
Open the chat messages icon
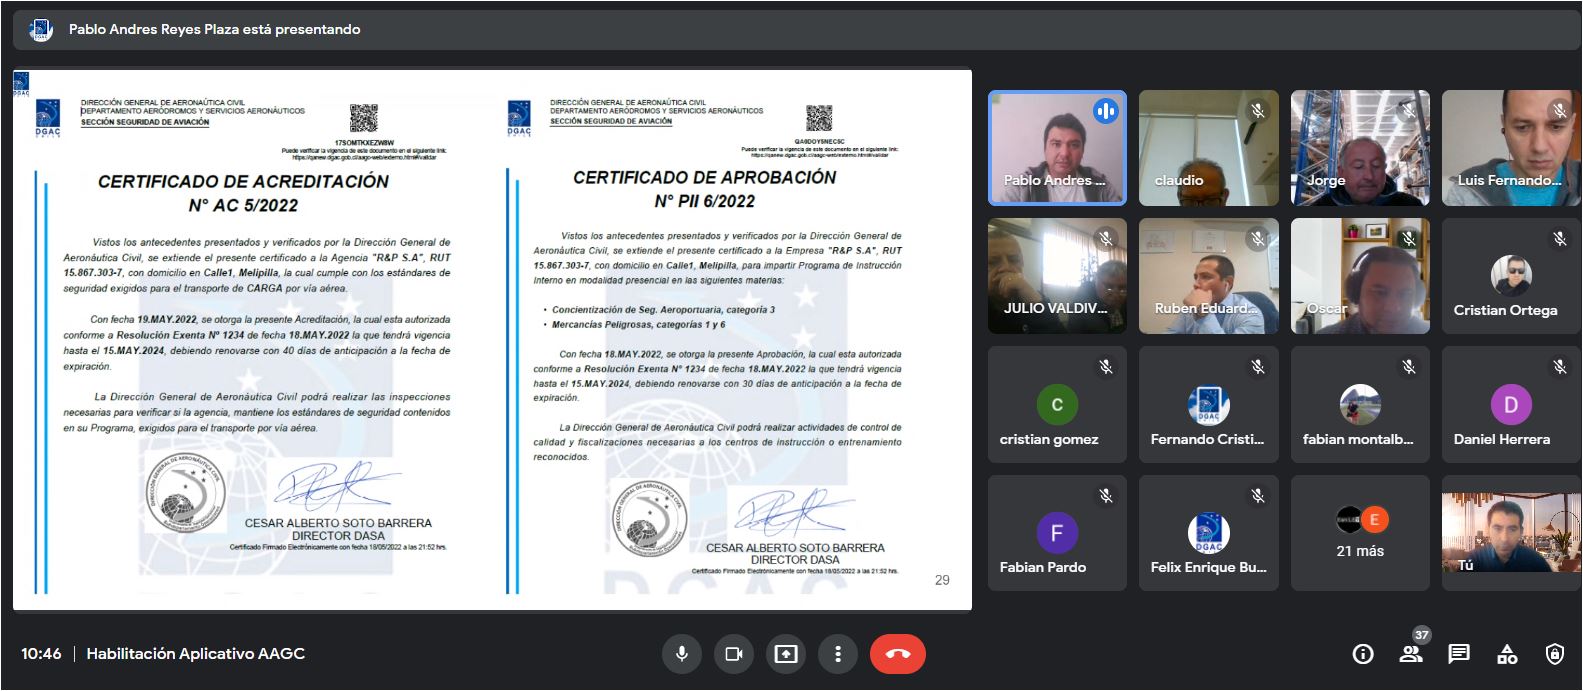1459,654
